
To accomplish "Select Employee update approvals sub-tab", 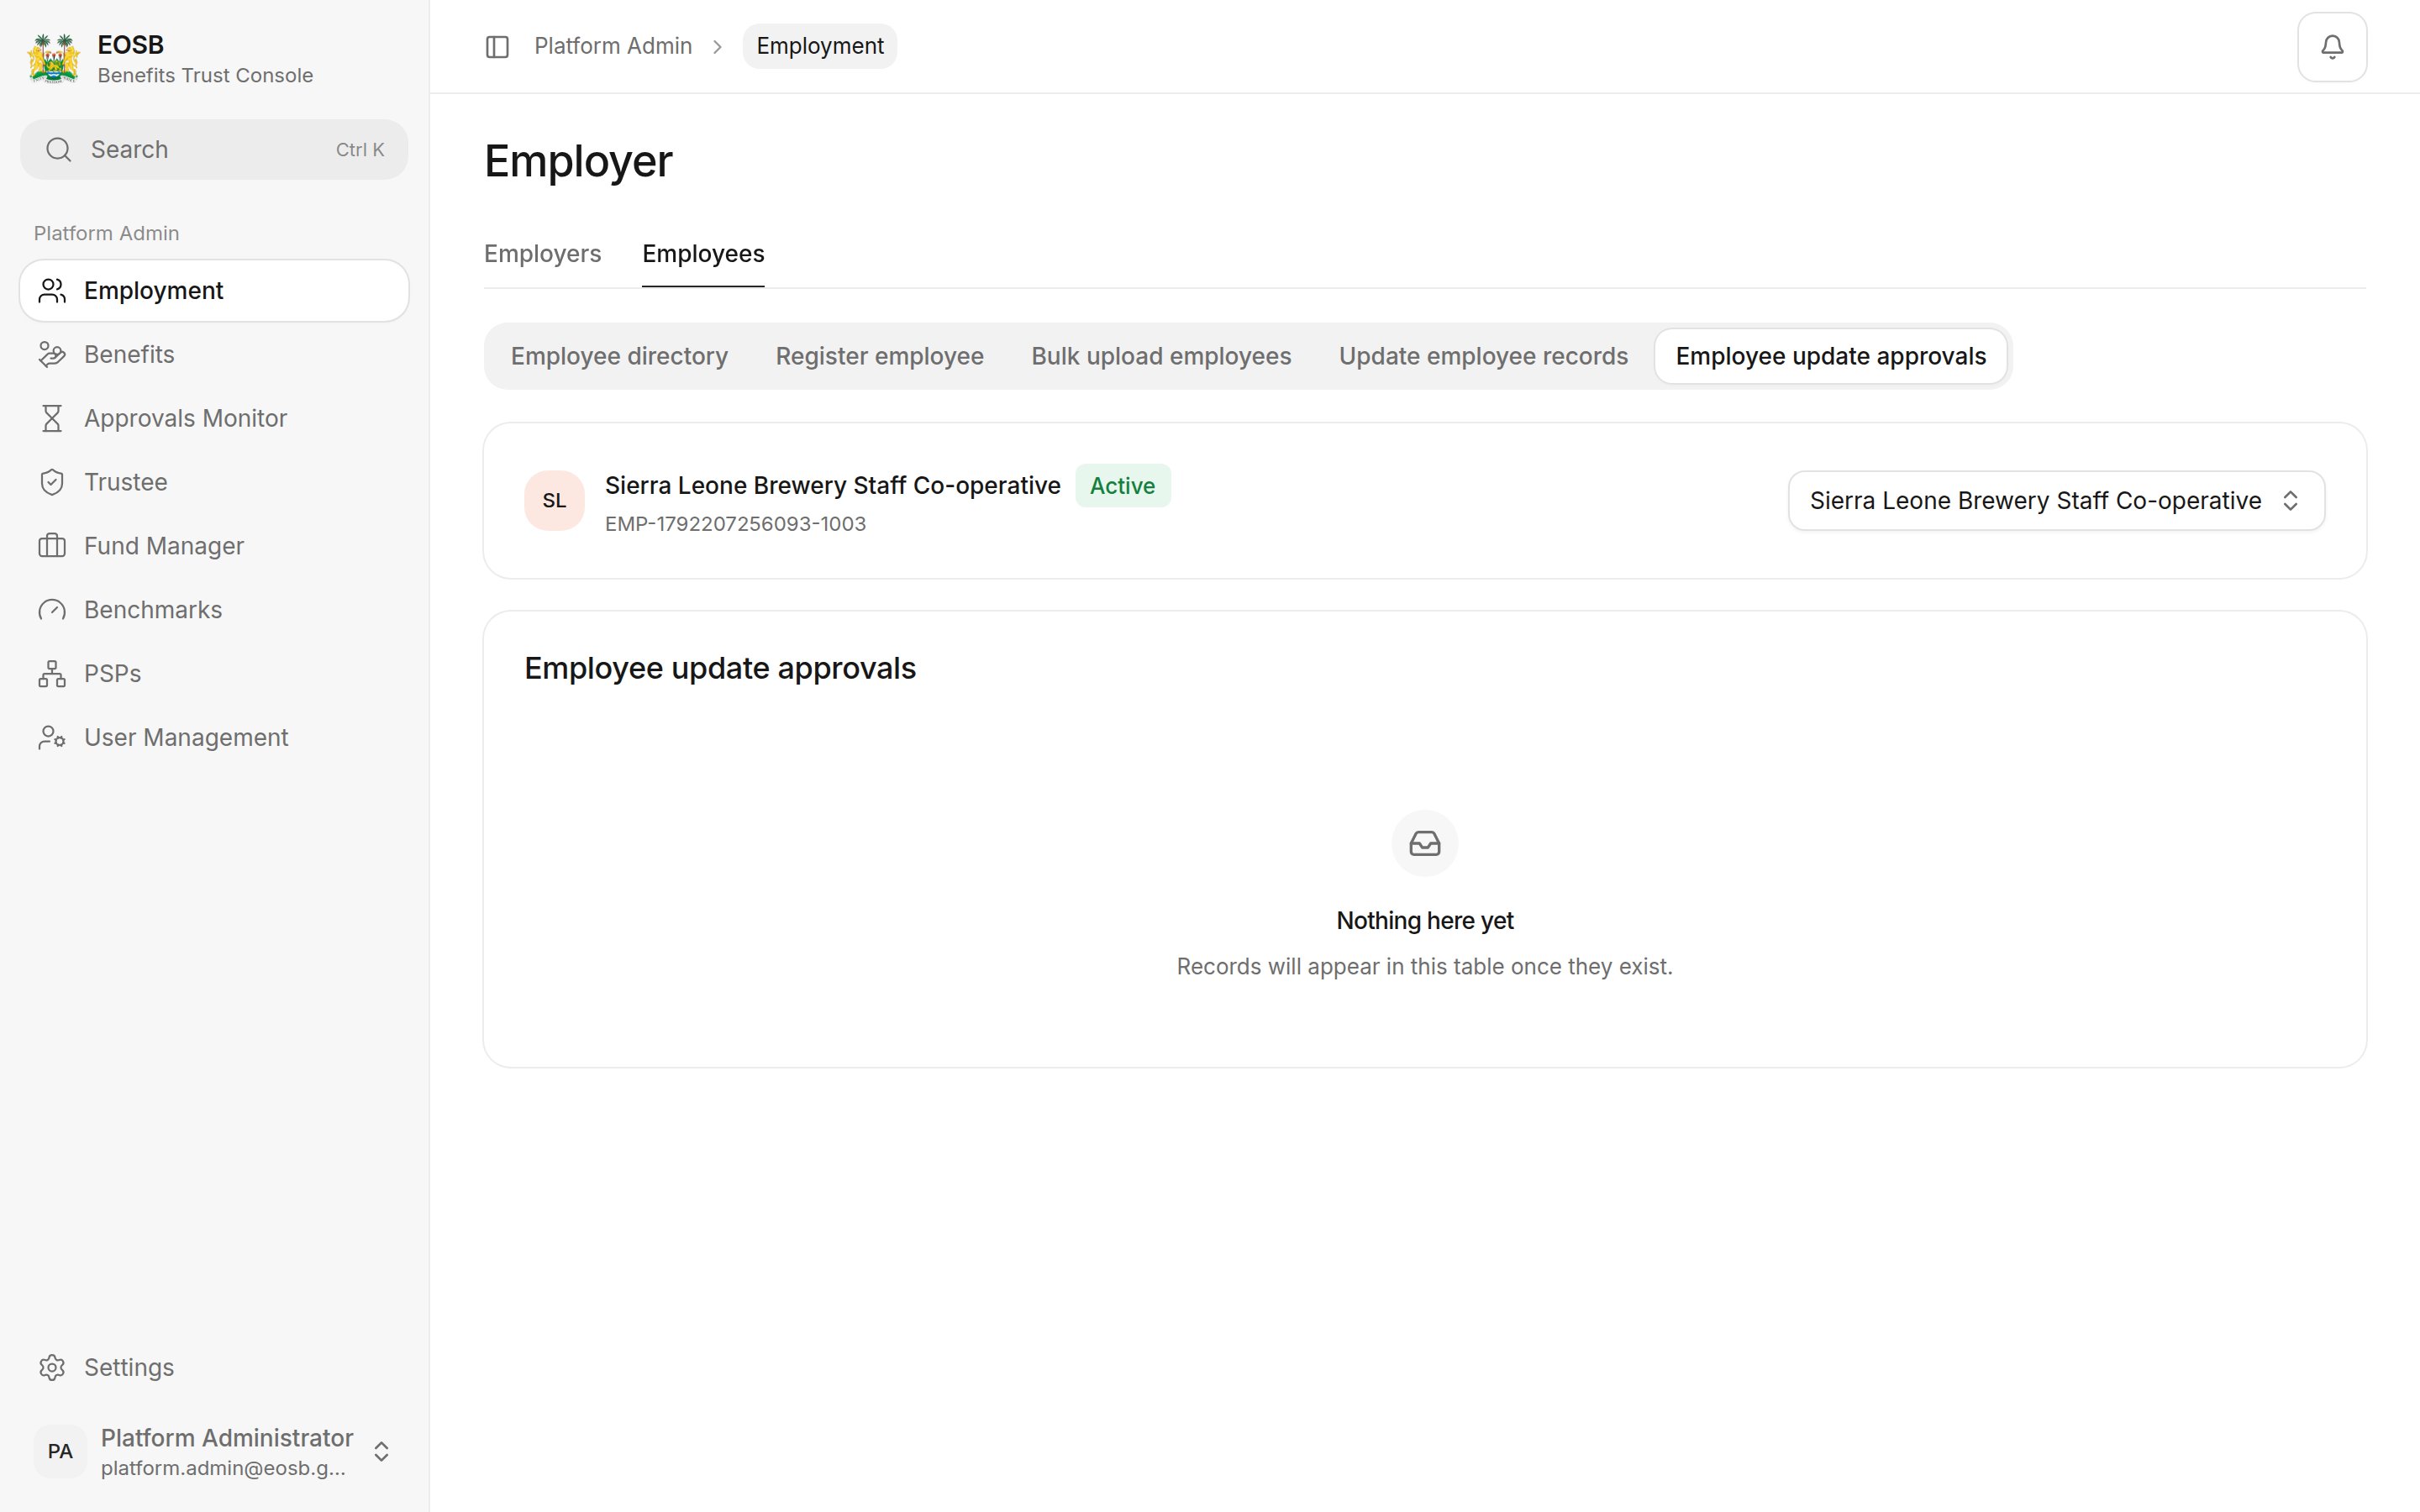I will (1830, 356).
